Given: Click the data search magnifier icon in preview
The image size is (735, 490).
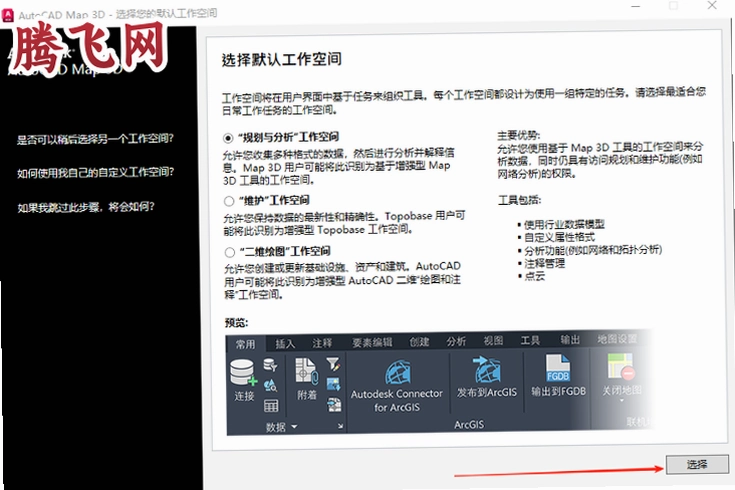Looking at the screenshot, I should tap(270, 385).
